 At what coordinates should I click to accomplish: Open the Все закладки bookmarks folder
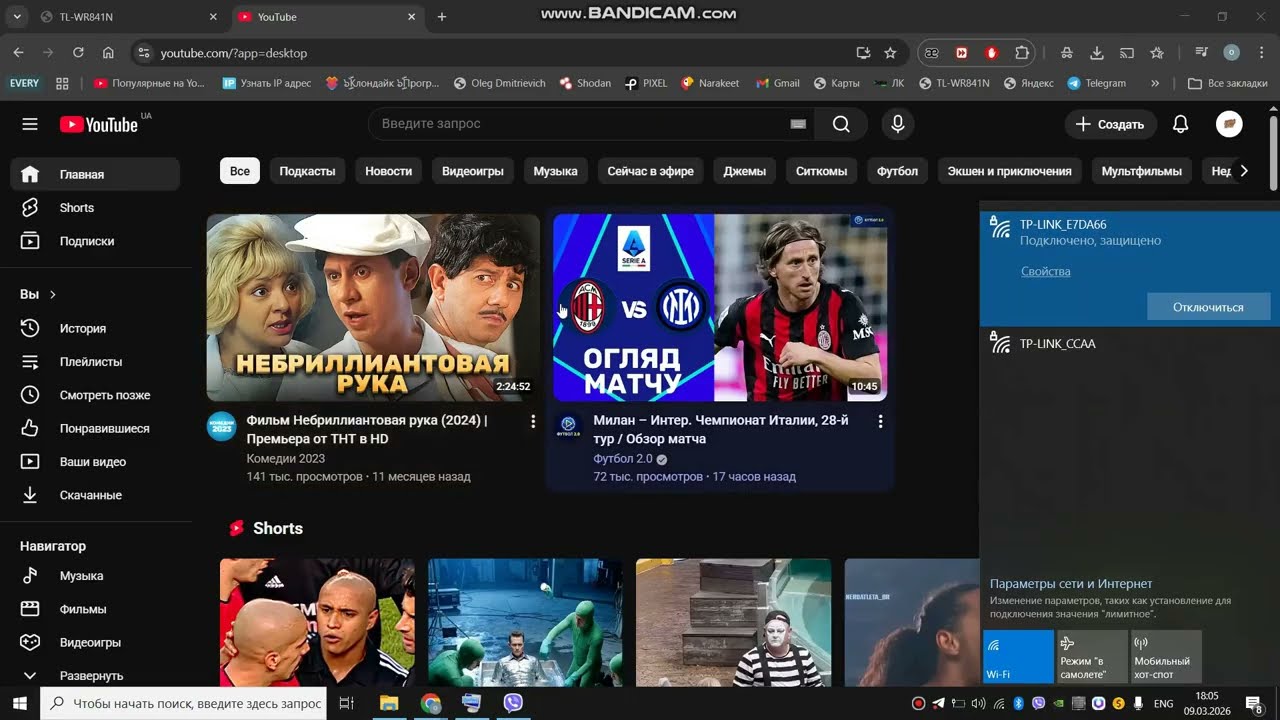pyautogui.click(x=1227, y=83)
